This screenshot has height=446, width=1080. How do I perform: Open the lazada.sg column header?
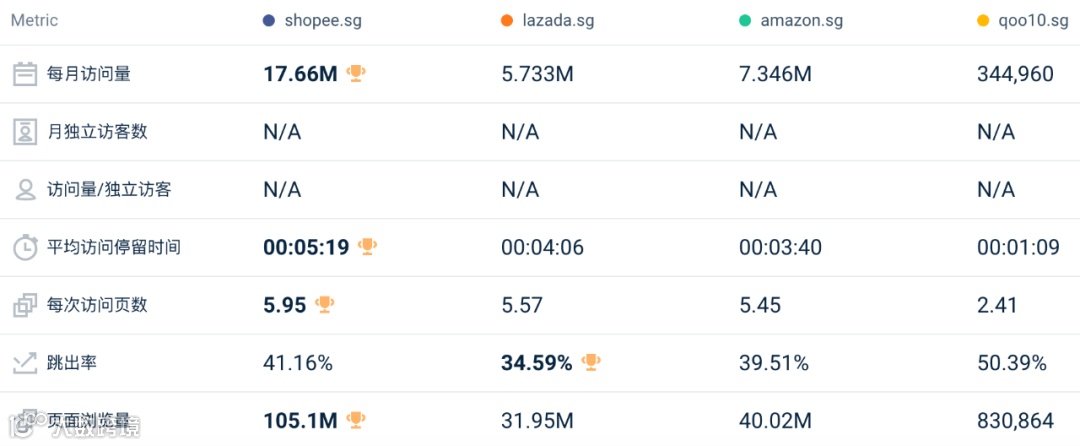(558, 21)
